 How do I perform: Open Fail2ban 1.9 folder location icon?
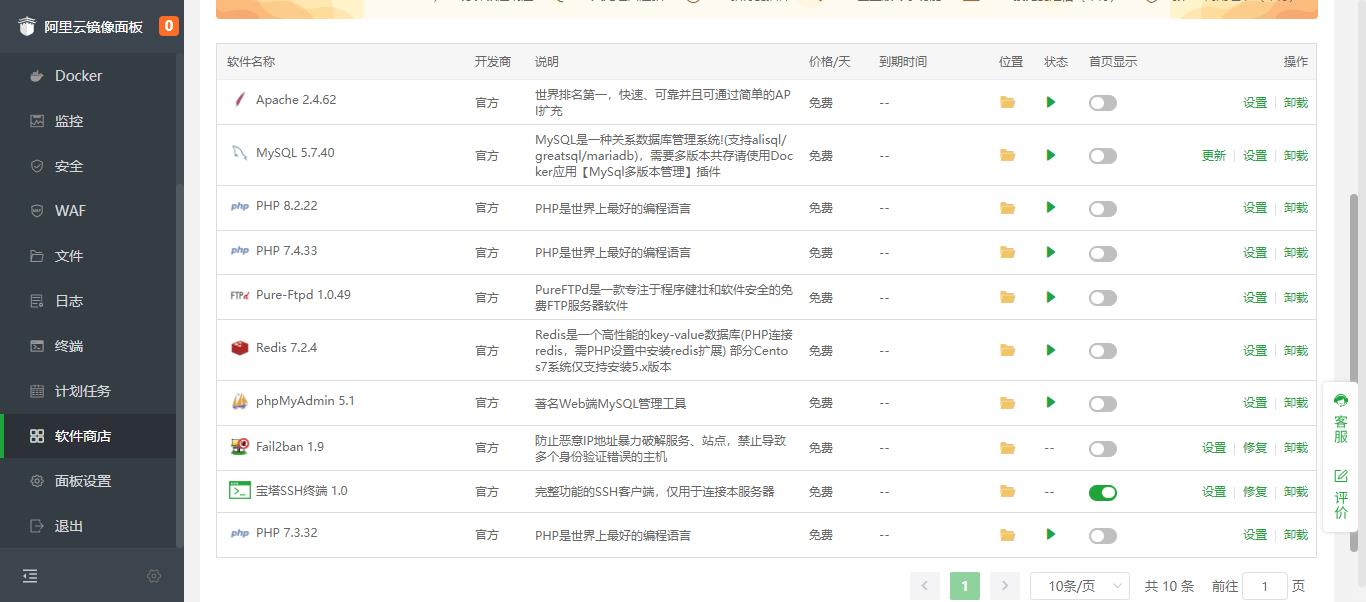pyautogui.click(x=1007, y=448)
